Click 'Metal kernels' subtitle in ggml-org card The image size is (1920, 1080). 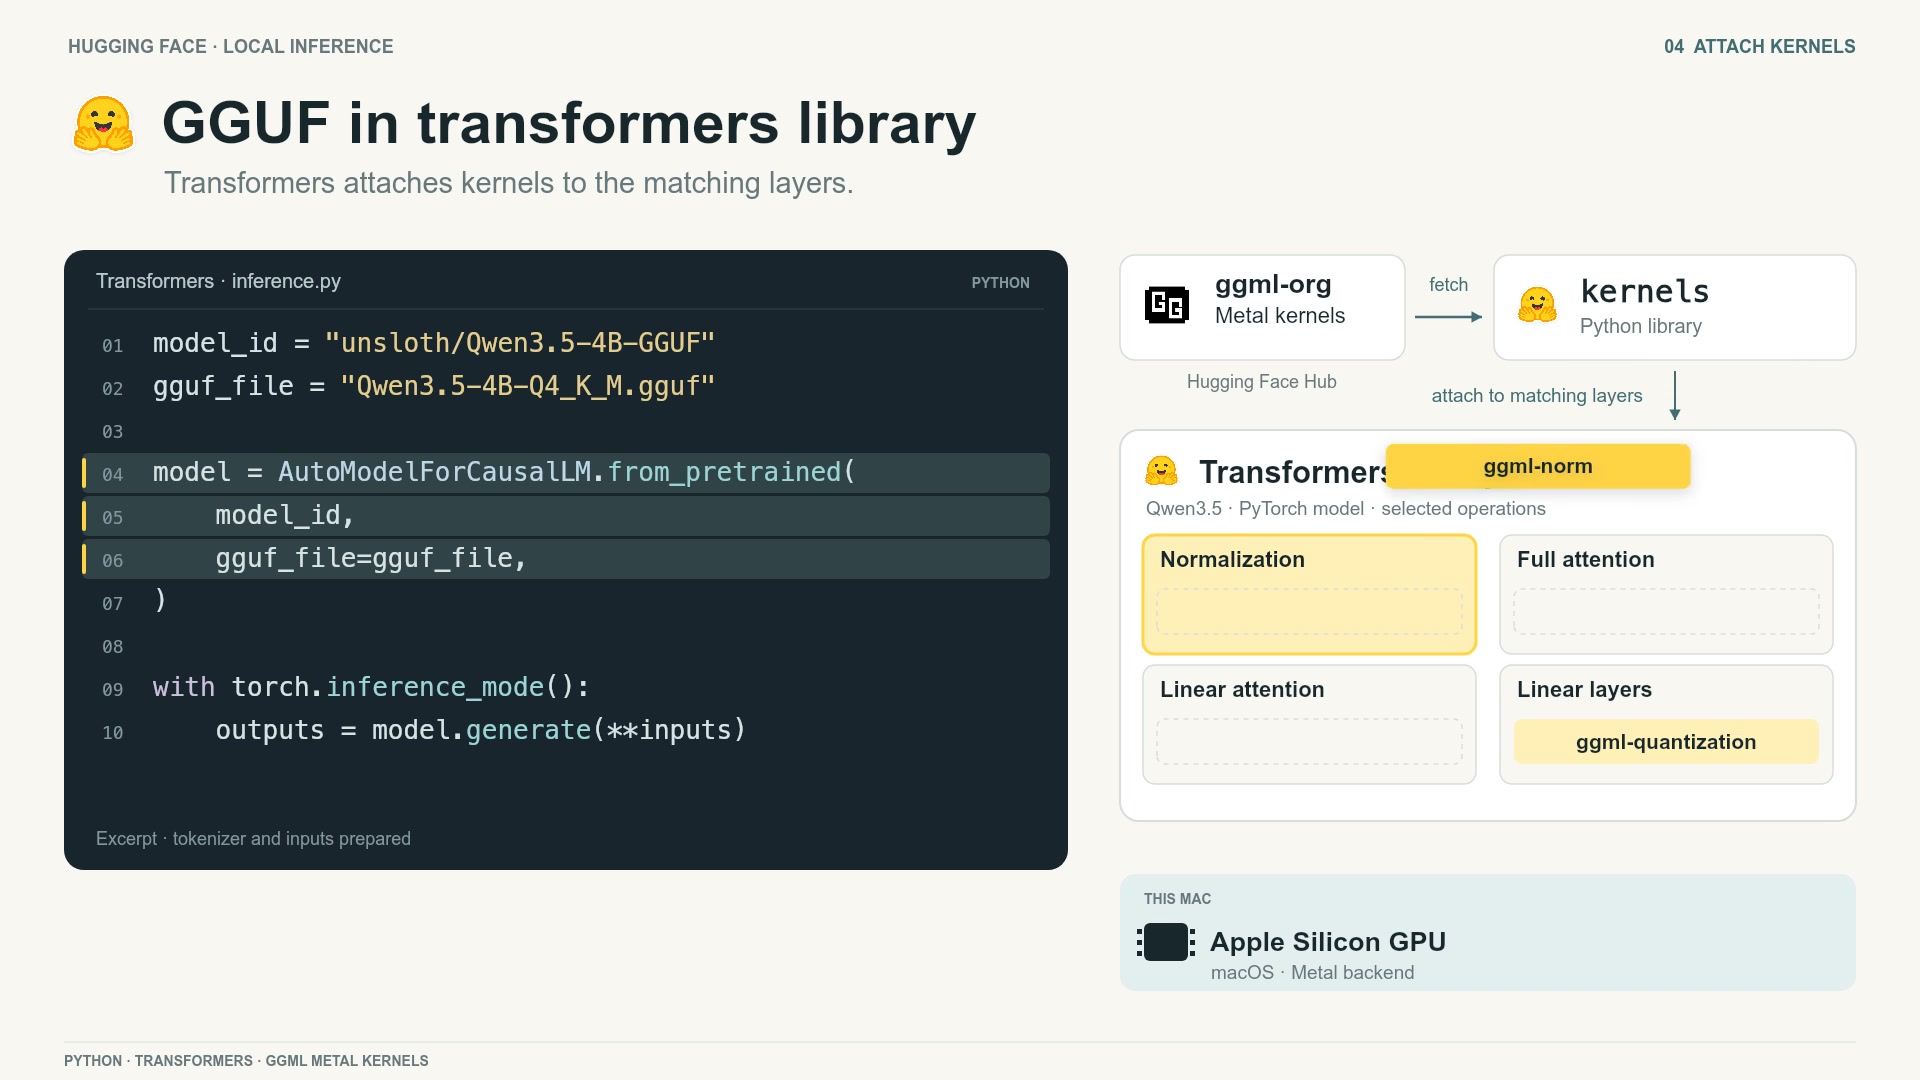click(x=1280, y=316)
